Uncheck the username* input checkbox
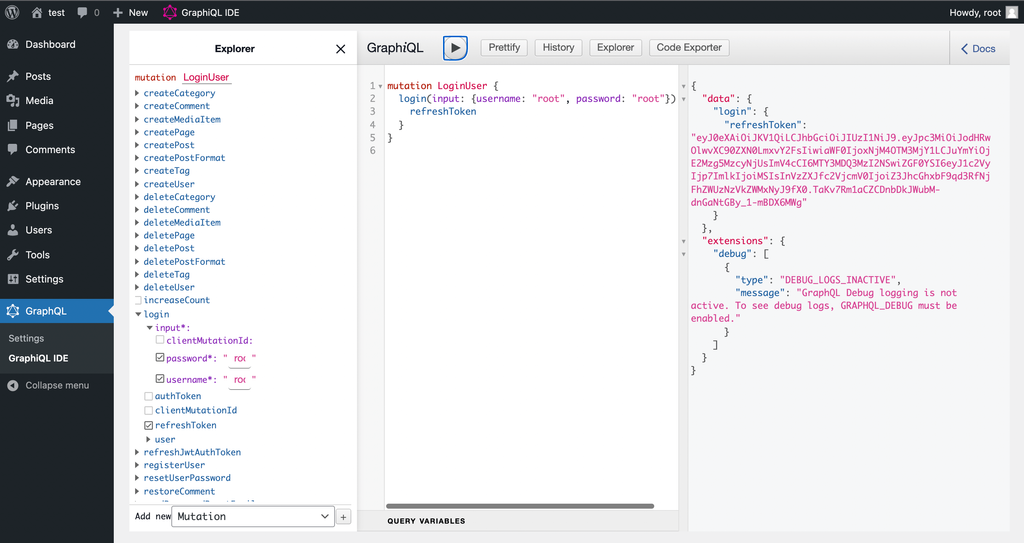The image size is (1024, 543). point(160,378)
